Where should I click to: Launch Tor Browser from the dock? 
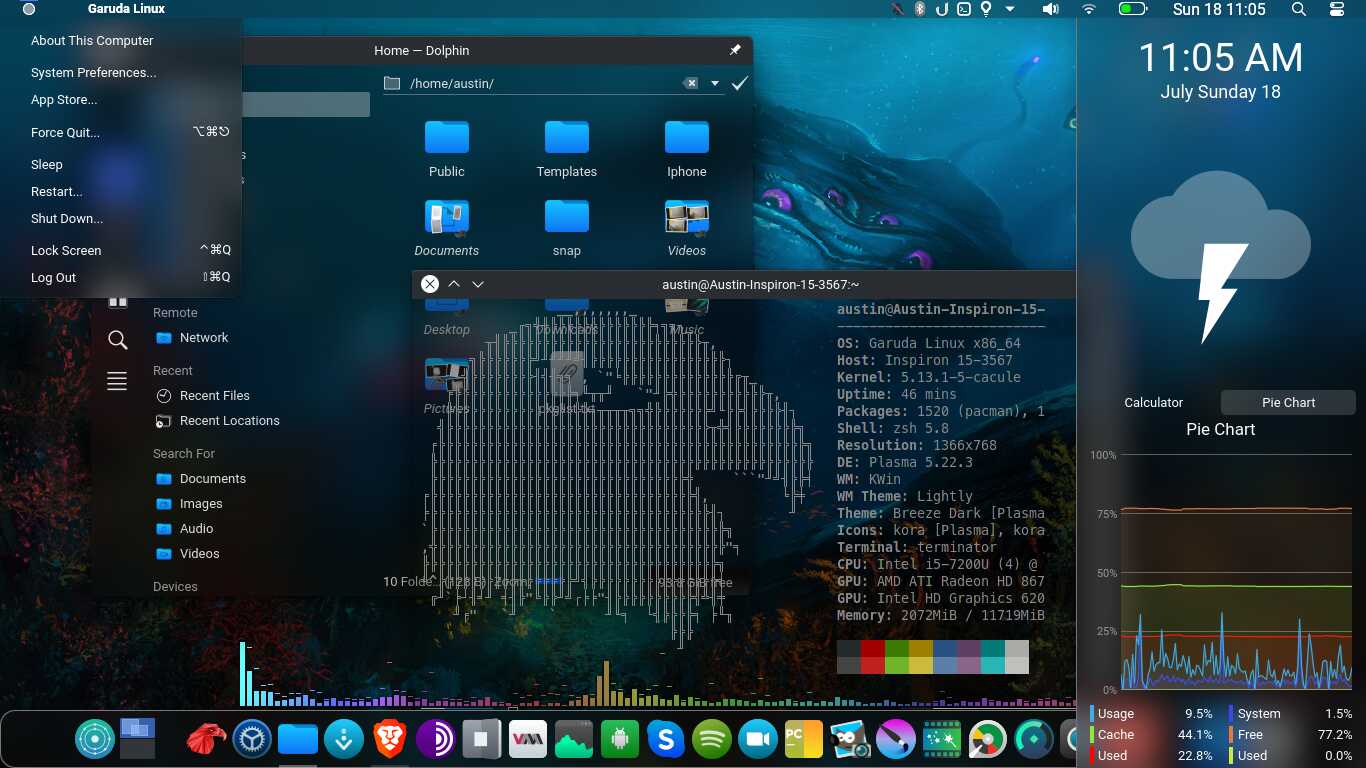[x=436, y=740]
